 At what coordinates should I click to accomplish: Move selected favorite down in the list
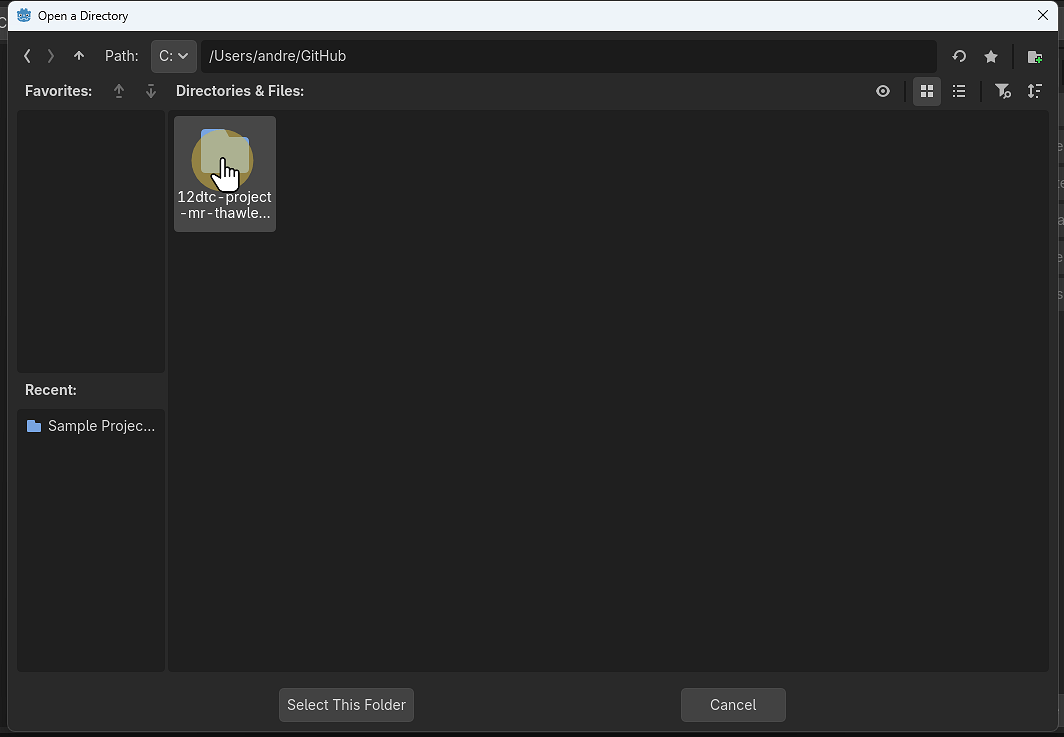point(150,91)
